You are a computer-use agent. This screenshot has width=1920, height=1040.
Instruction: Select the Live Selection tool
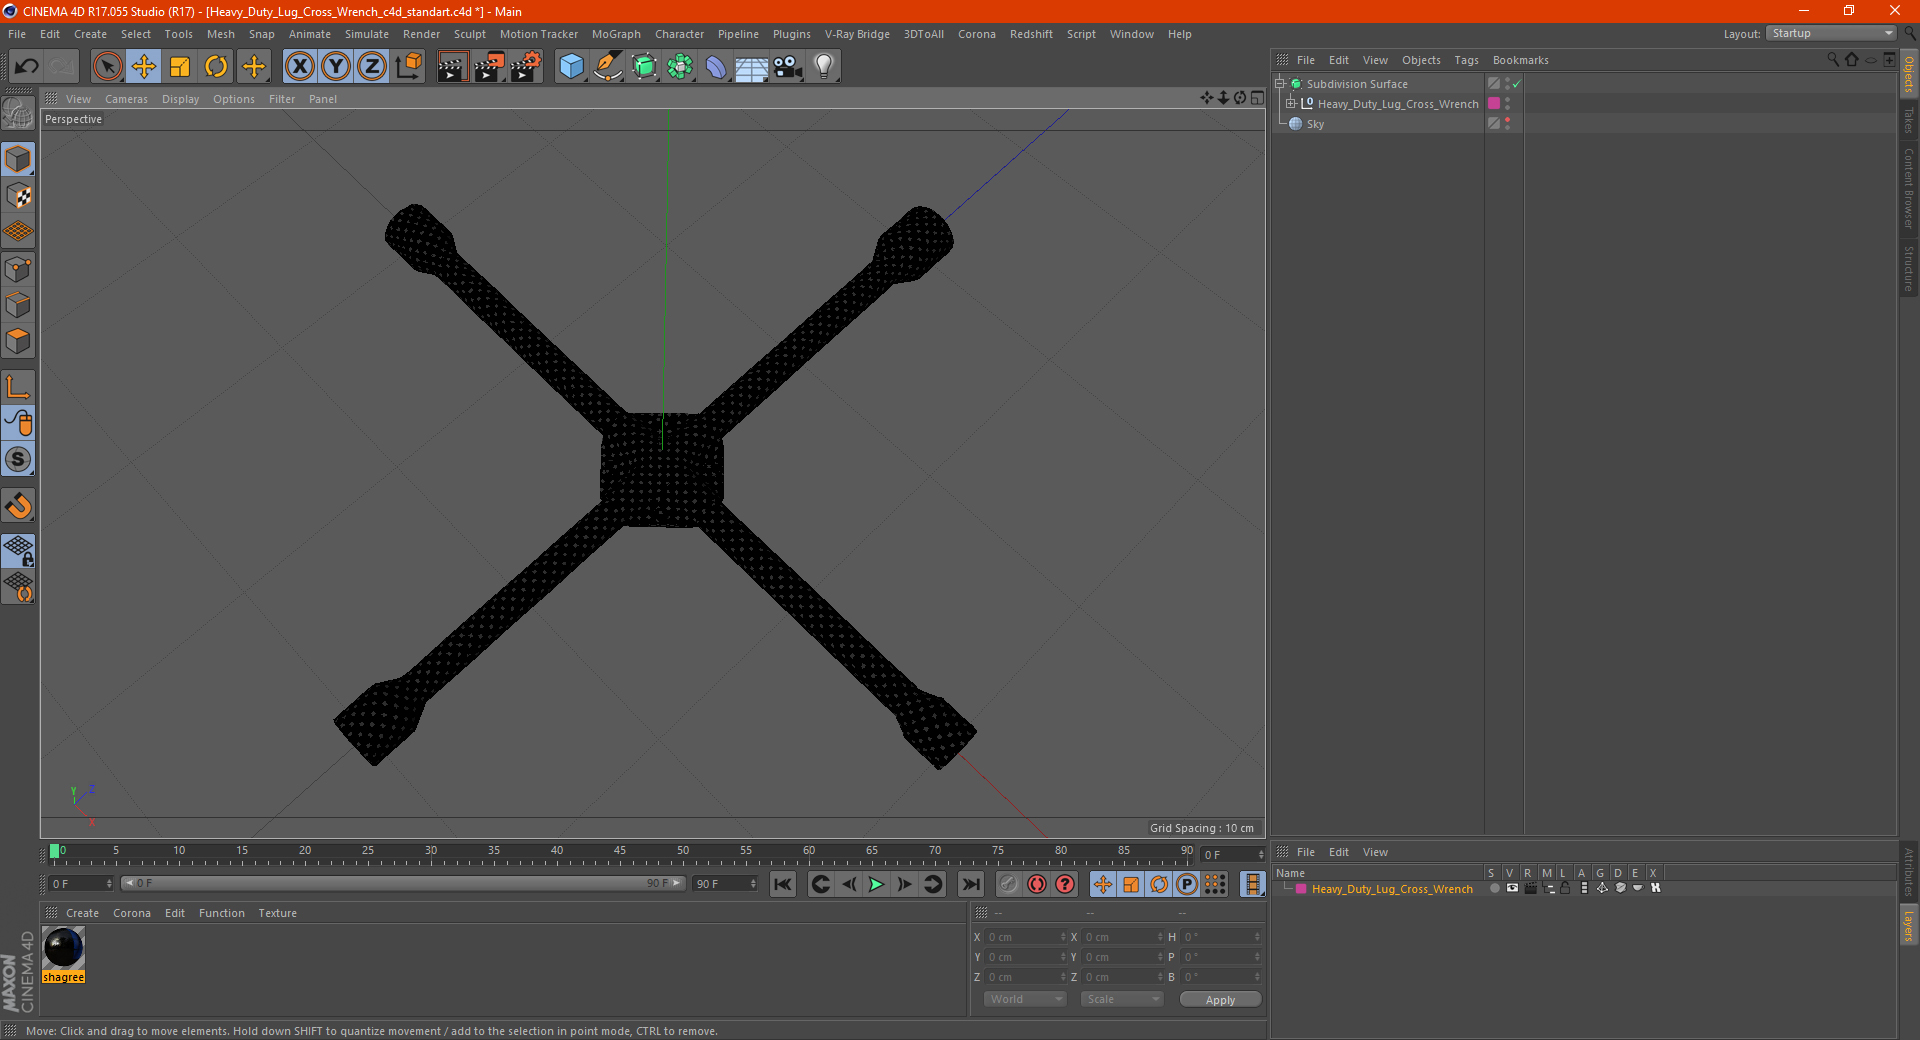[107, 67]
